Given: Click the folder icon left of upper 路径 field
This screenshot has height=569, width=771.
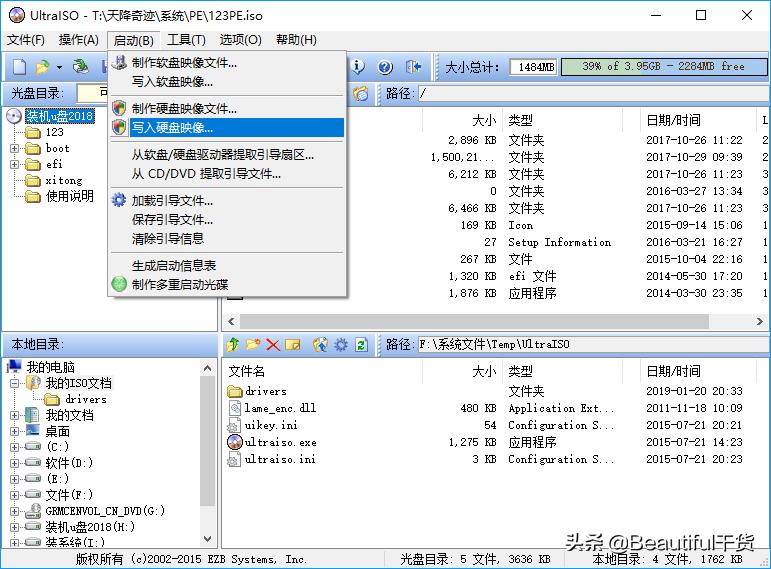Looking at the screenshot, I should tap(361, 93).
